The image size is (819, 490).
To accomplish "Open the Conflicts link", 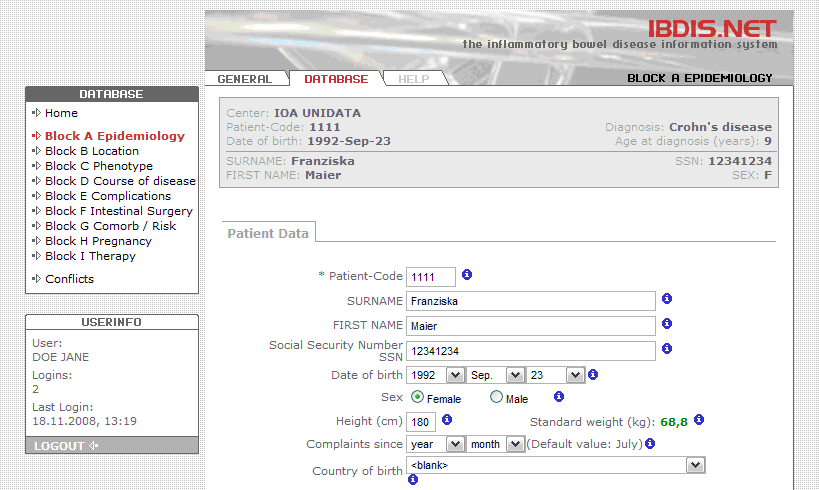I will [69, 279].
